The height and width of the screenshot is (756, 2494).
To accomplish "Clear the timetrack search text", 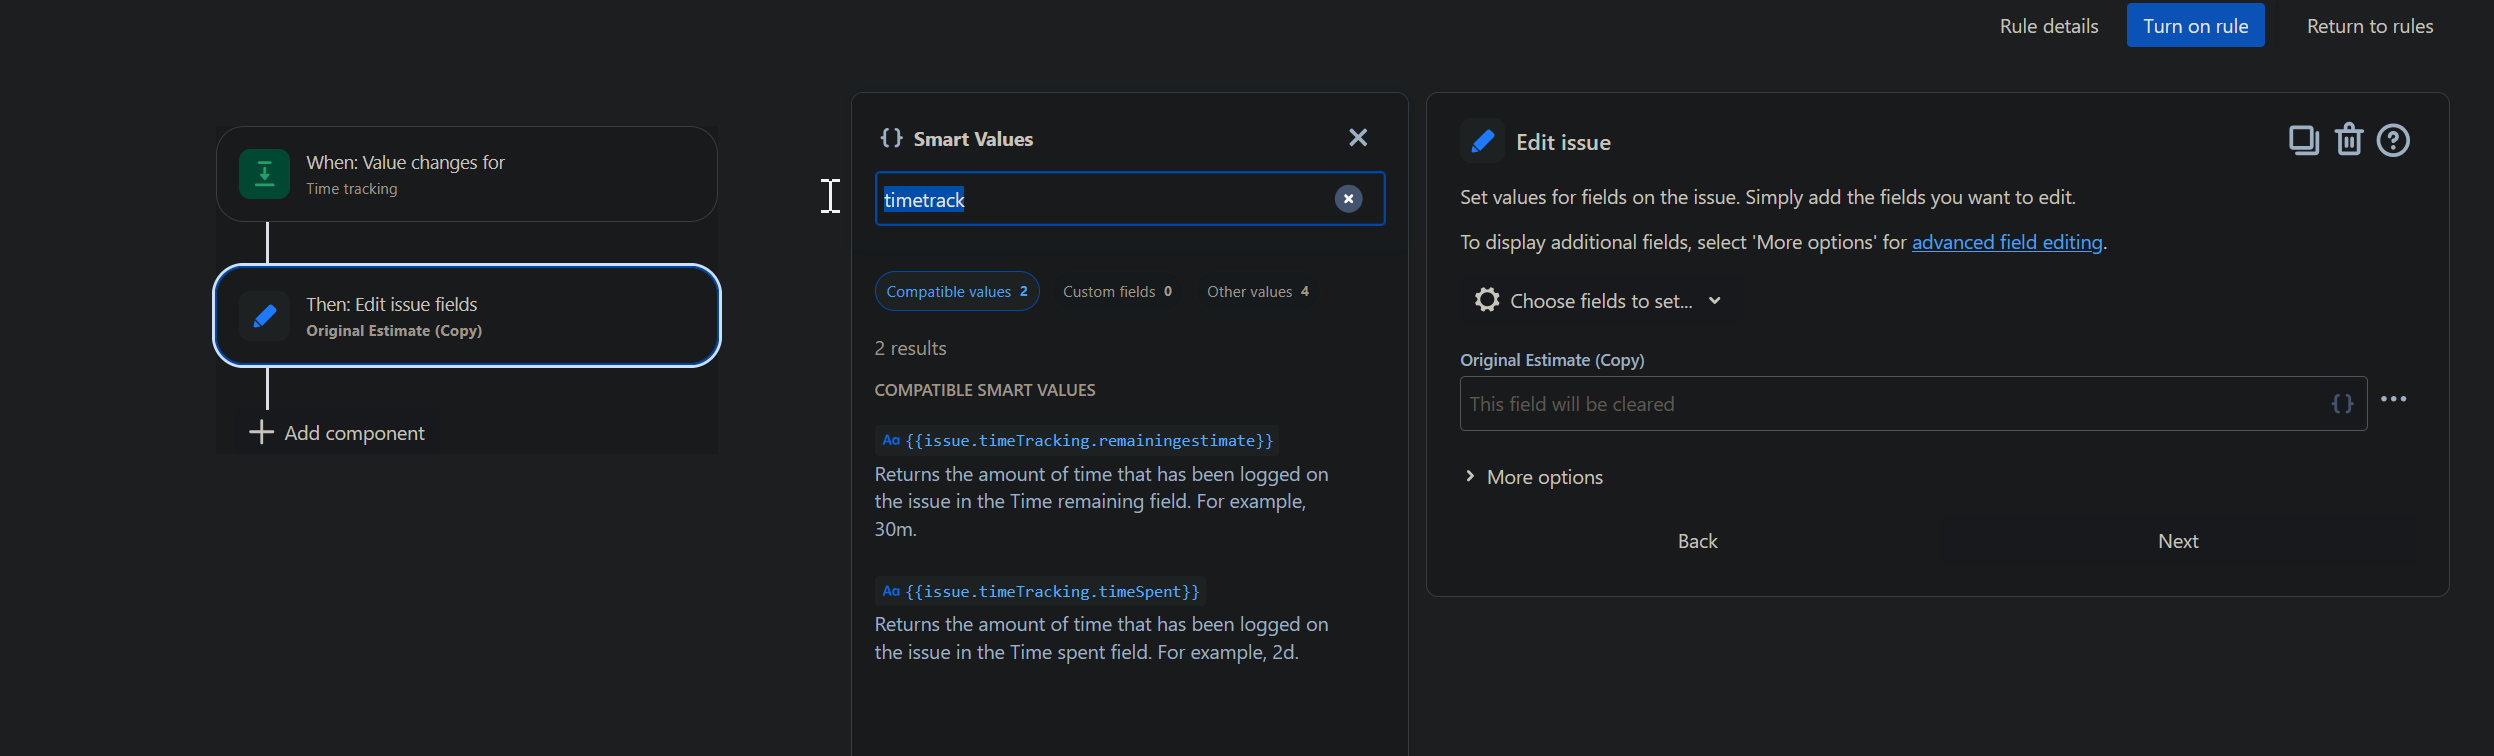I will point(1348,199).
